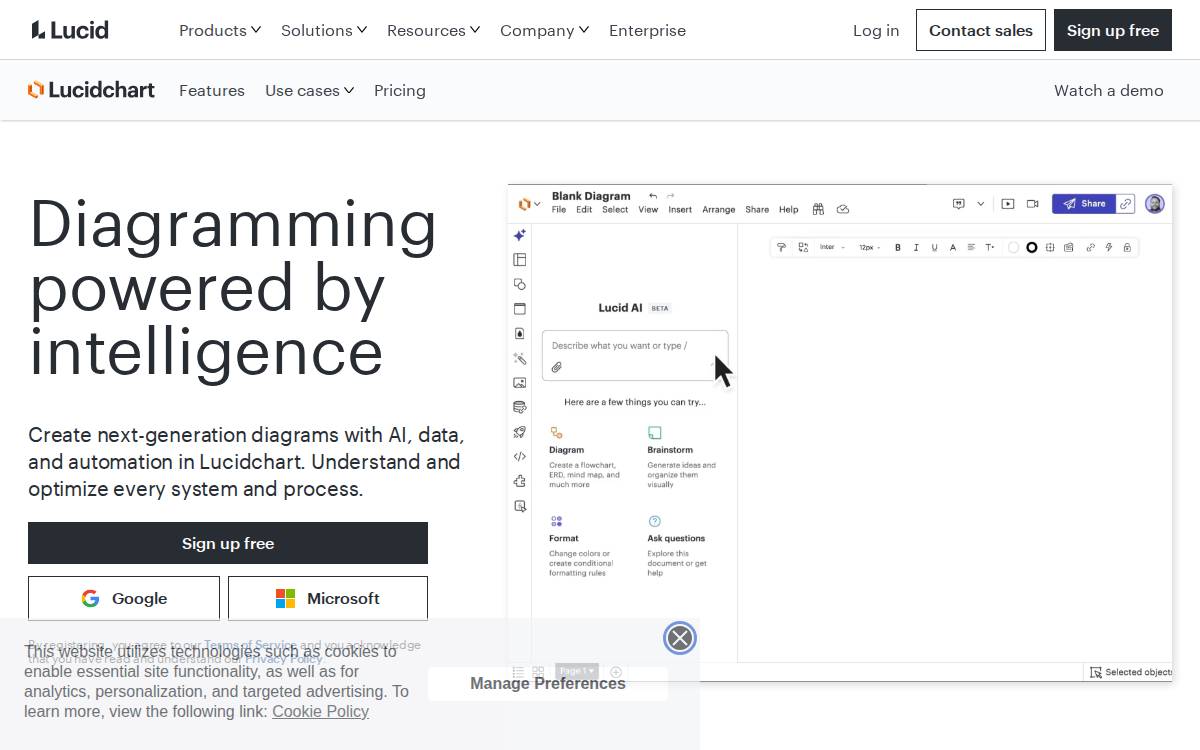Open the templates layout panel icon

(520, 260)
